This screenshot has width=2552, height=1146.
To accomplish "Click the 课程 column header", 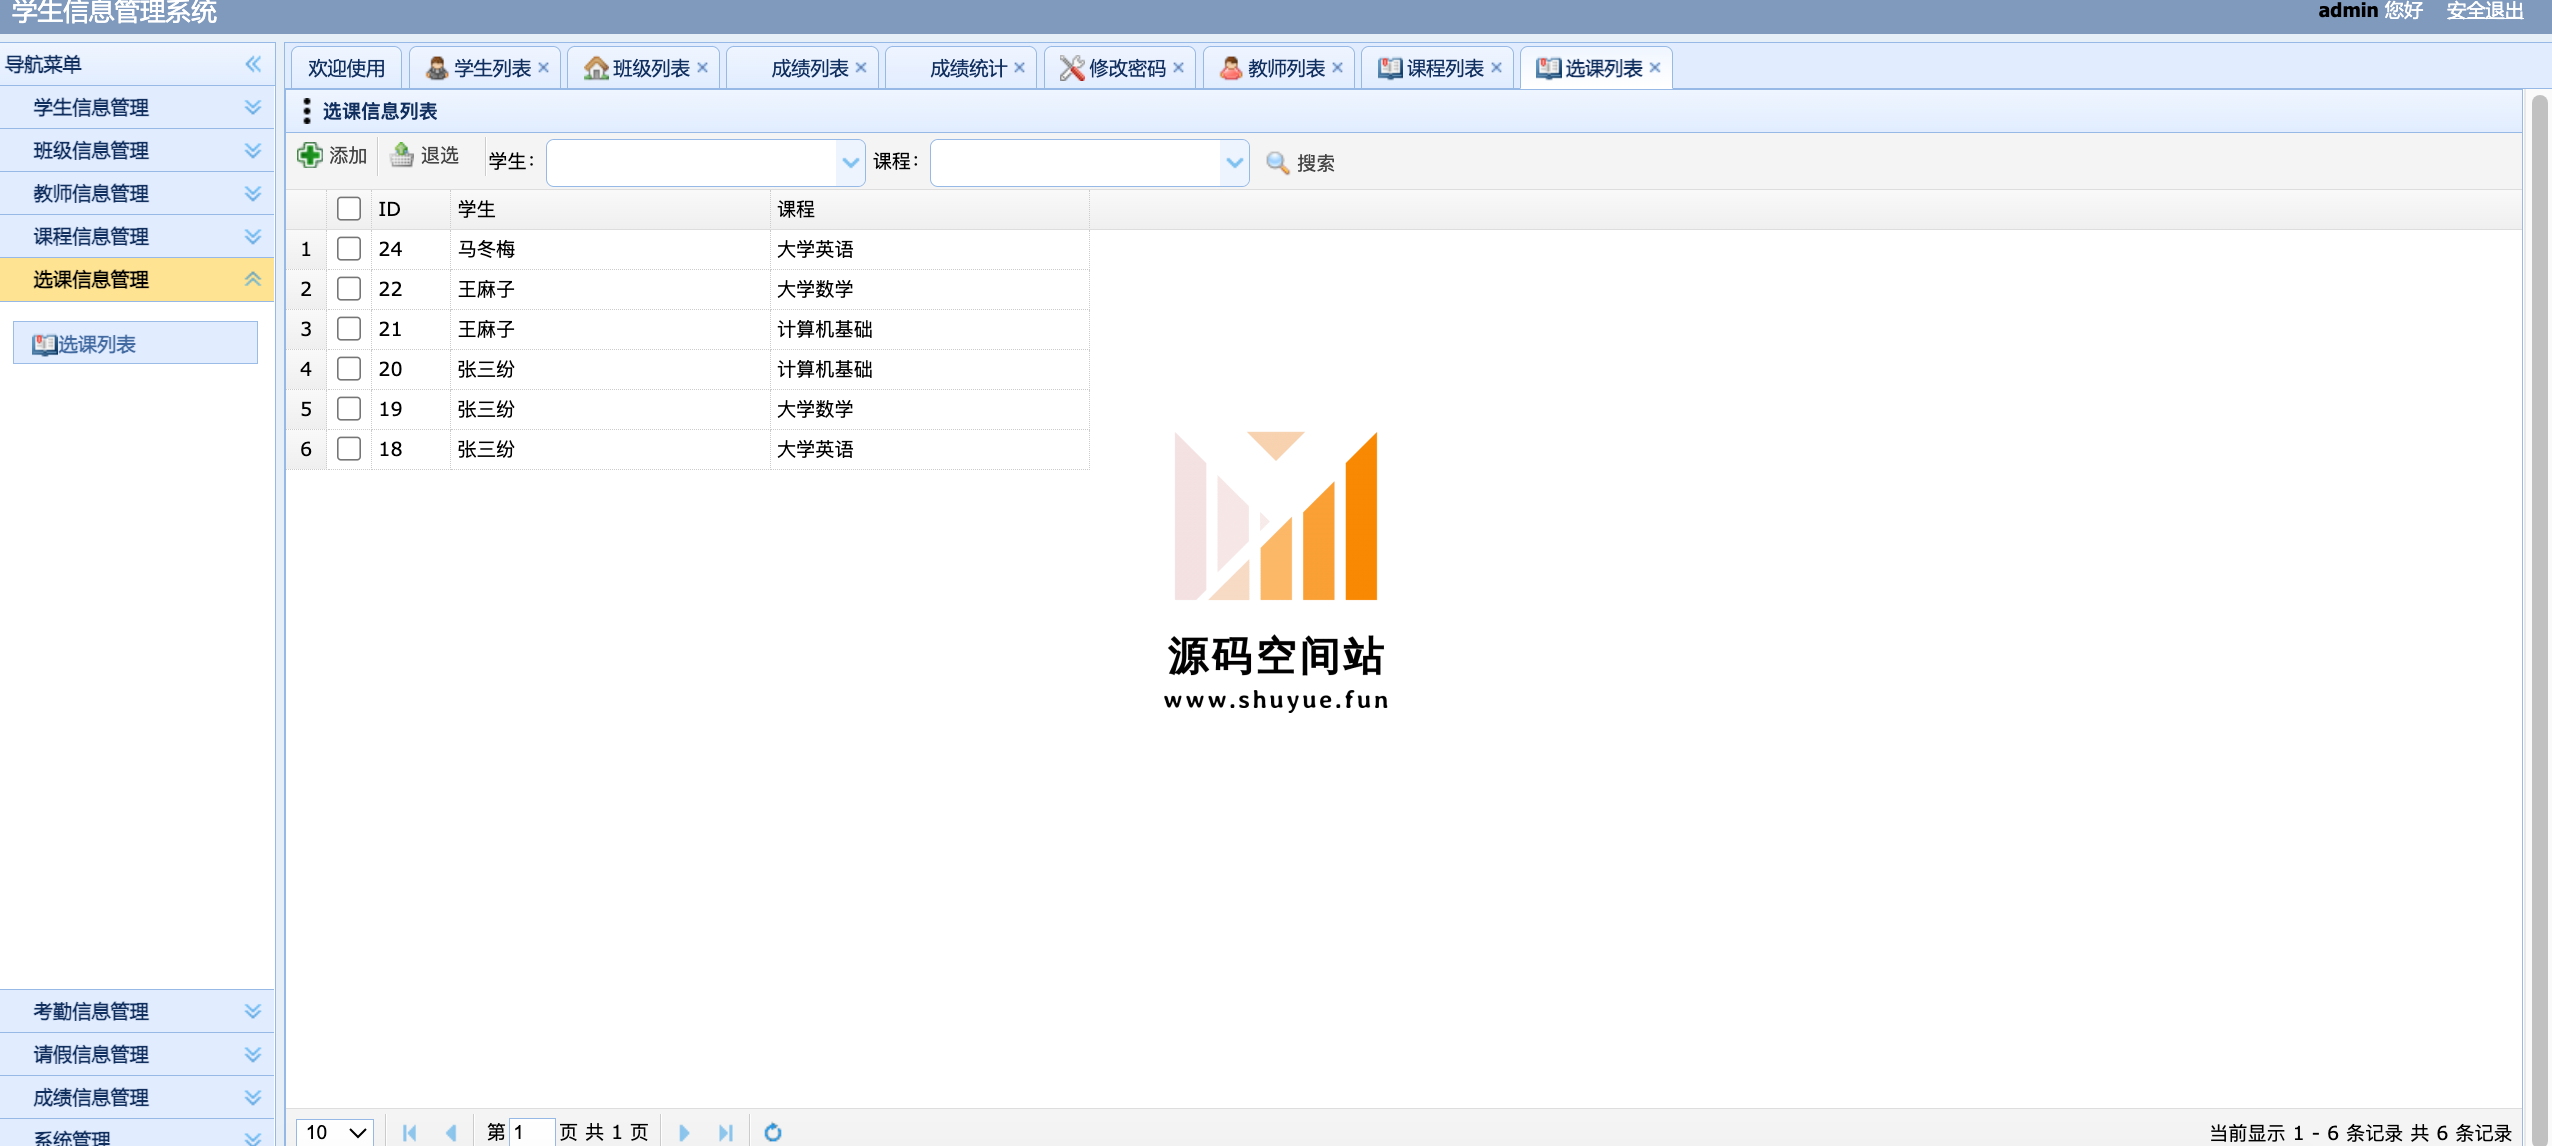I will (x=930, y=209).
